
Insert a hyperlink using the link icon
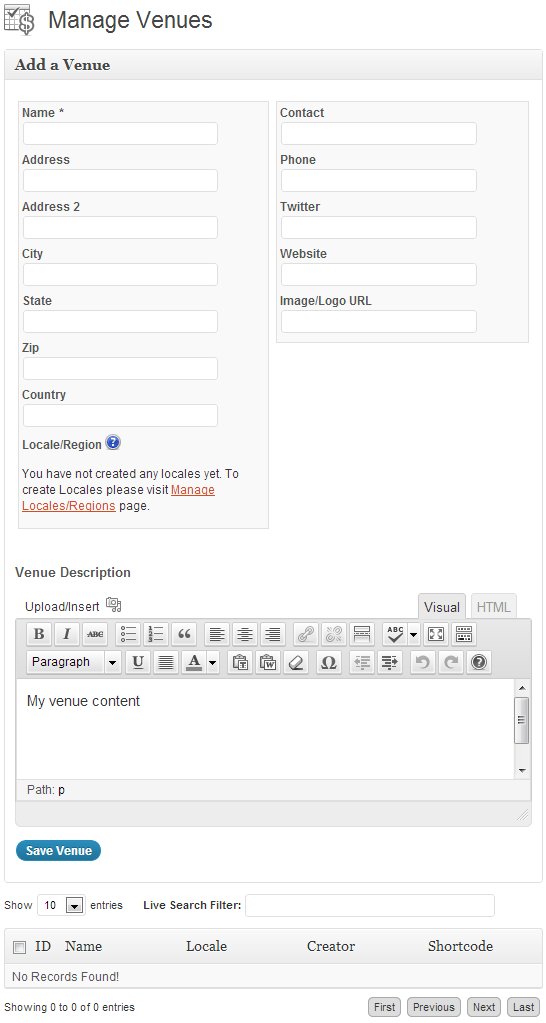[x=306, y=634]
